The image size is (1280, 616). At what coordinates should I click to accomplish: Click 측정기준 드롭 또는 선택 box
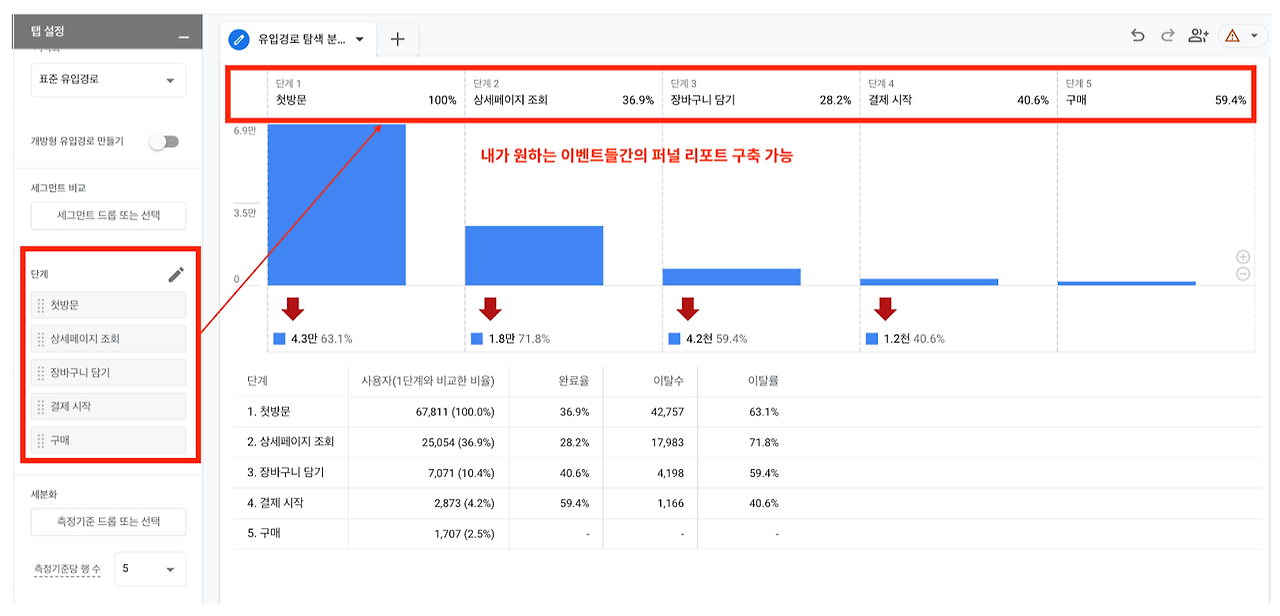108,521
